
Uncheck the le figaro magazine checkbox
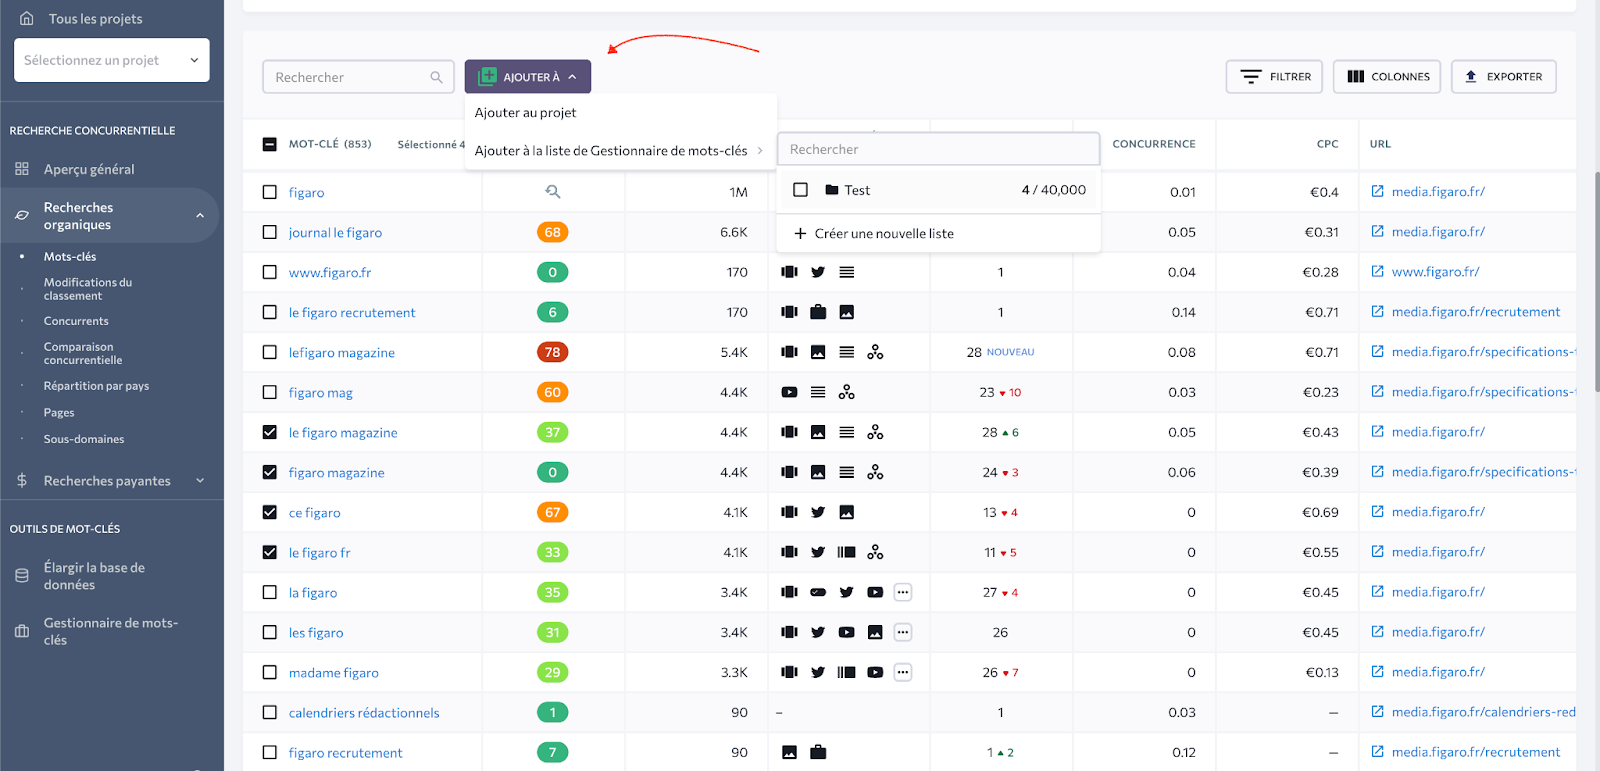269,432
